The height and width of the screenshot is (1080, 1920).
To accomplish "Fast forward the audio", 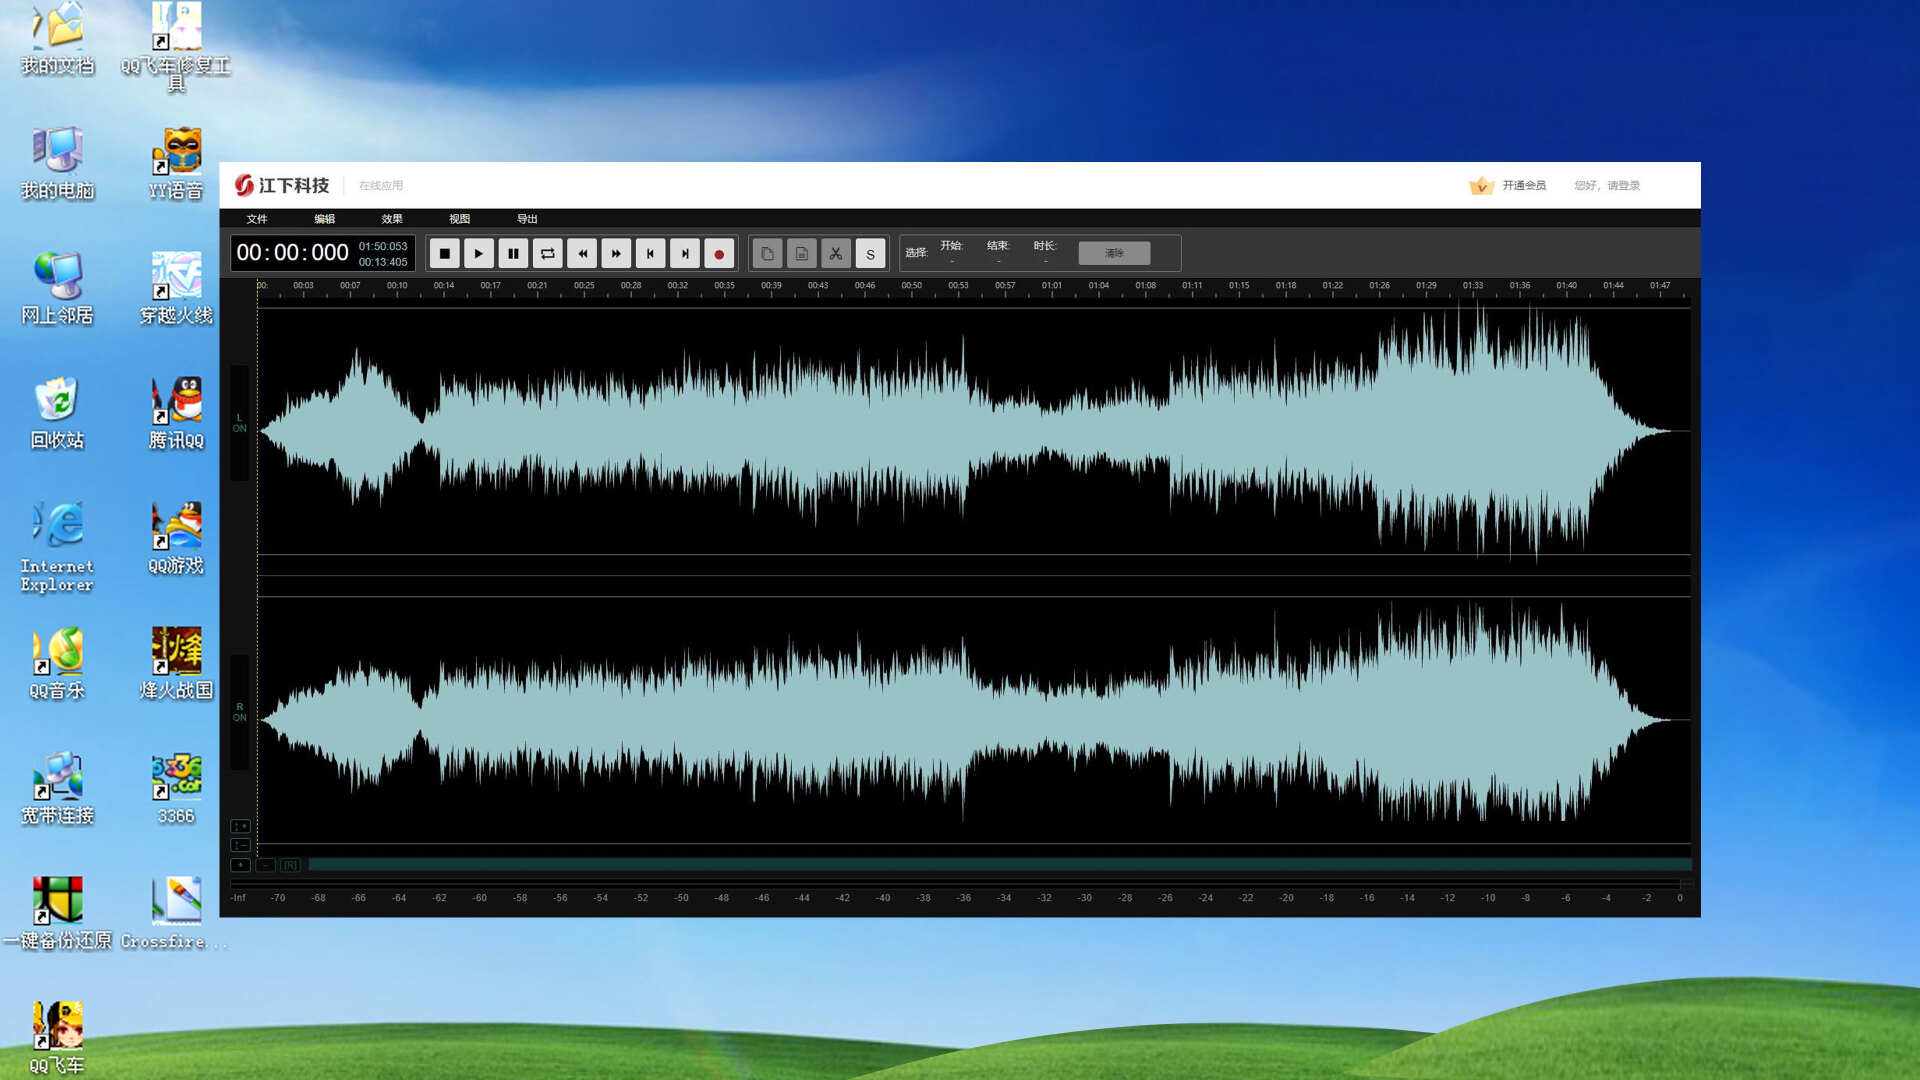I will 616,254.
